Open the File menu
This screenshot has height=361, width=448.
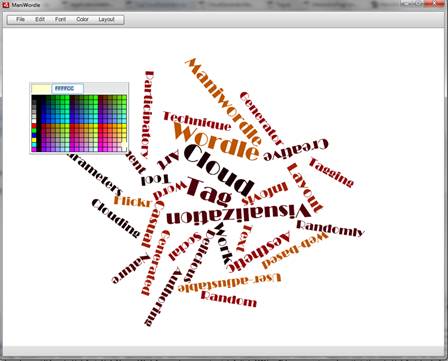click(x=20, y=19)
